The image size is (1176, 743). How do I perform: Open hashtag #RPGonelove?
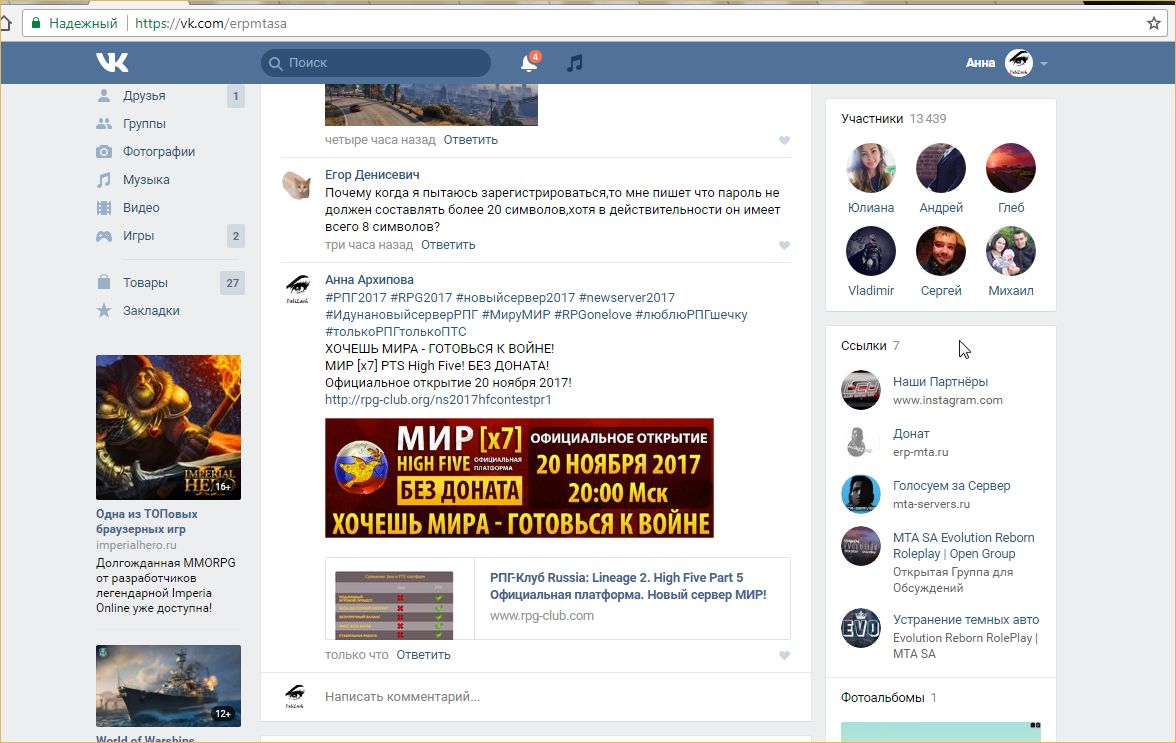592,315
